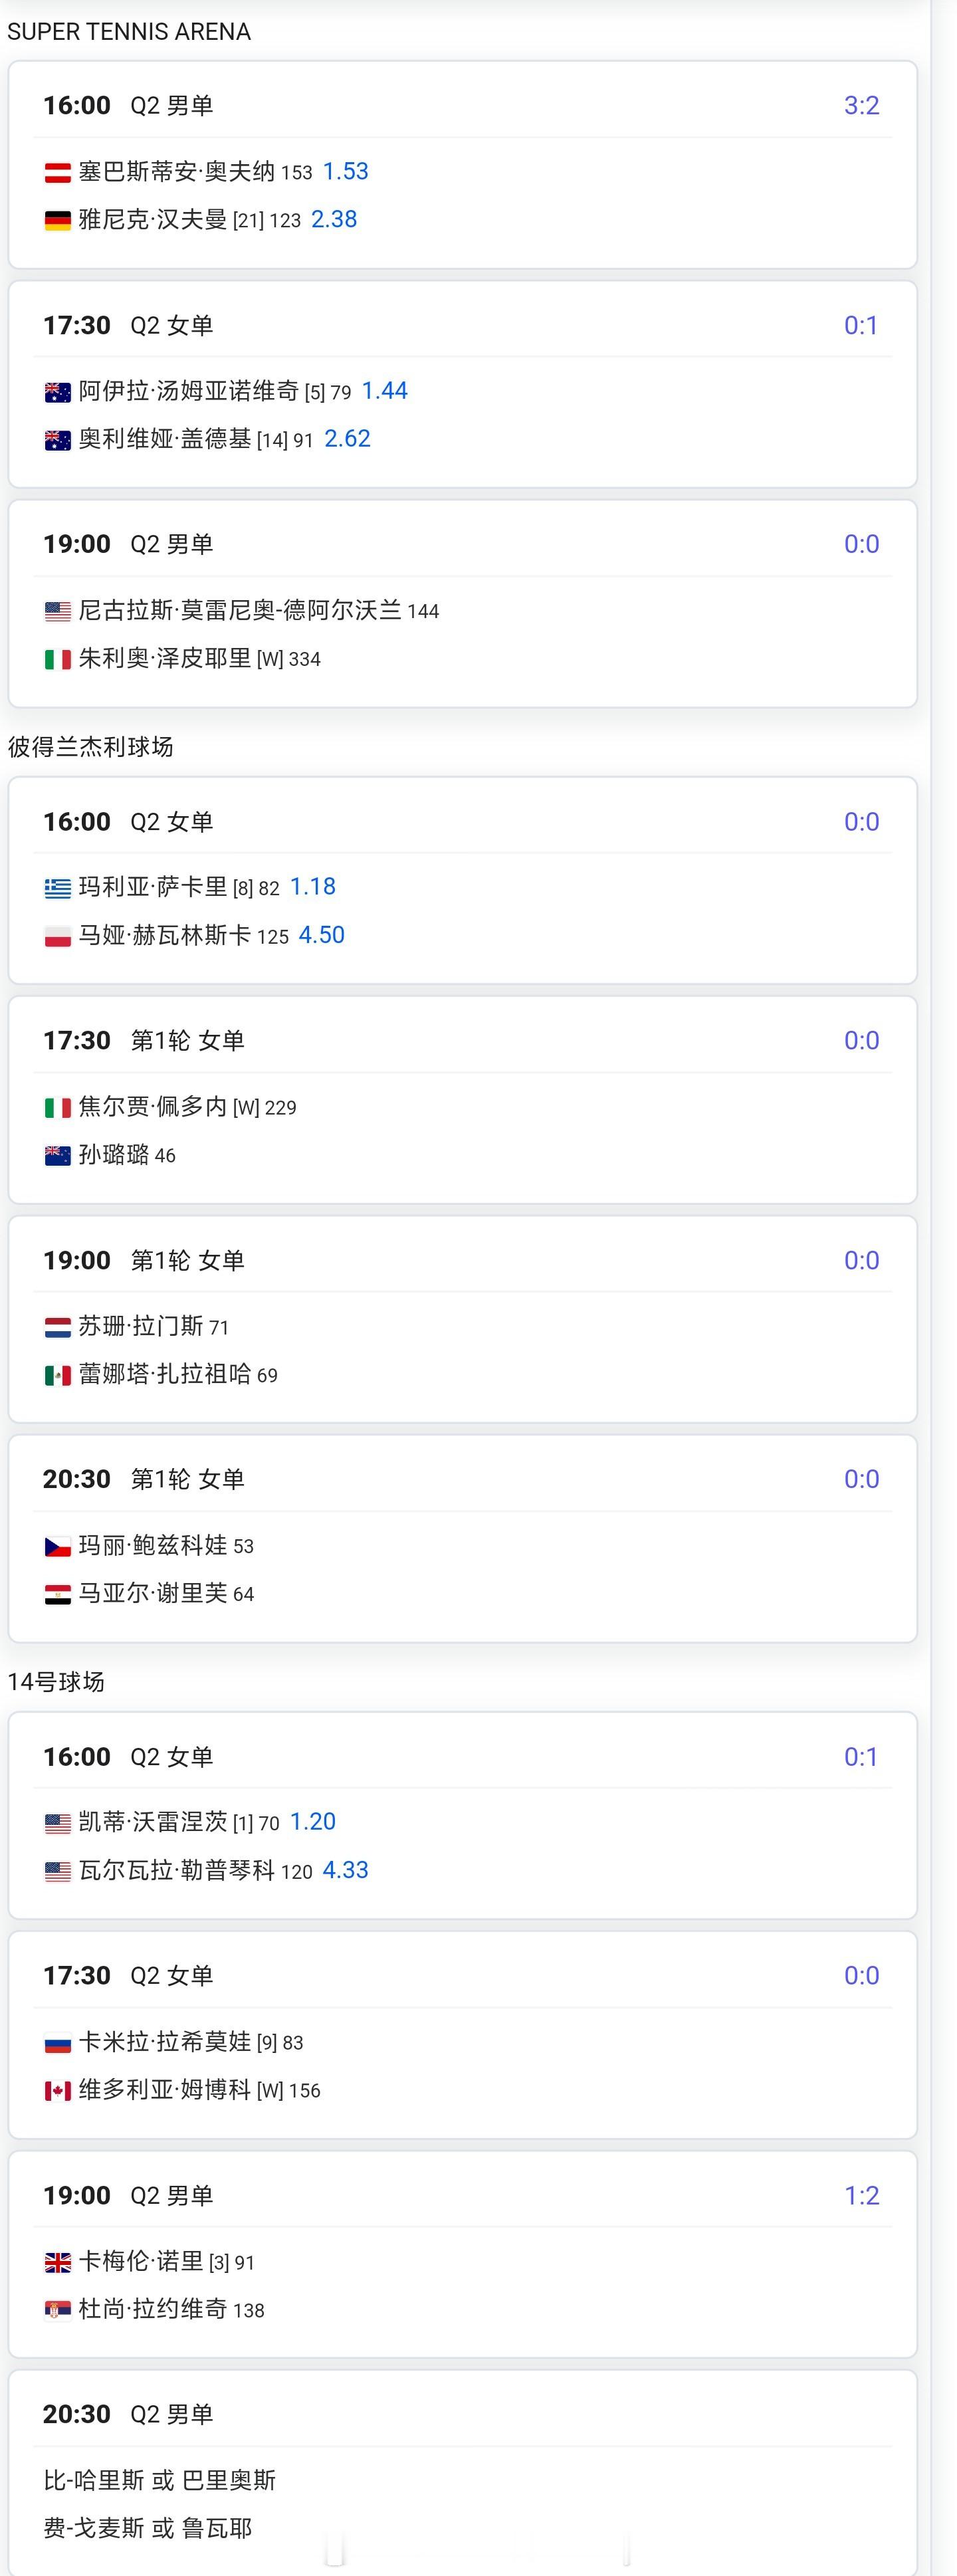Open the 3:2 score of 16:00 Q2 男单
Image resolution: width=957 pixels, height=2576 pixels.
tap(861, 105)
